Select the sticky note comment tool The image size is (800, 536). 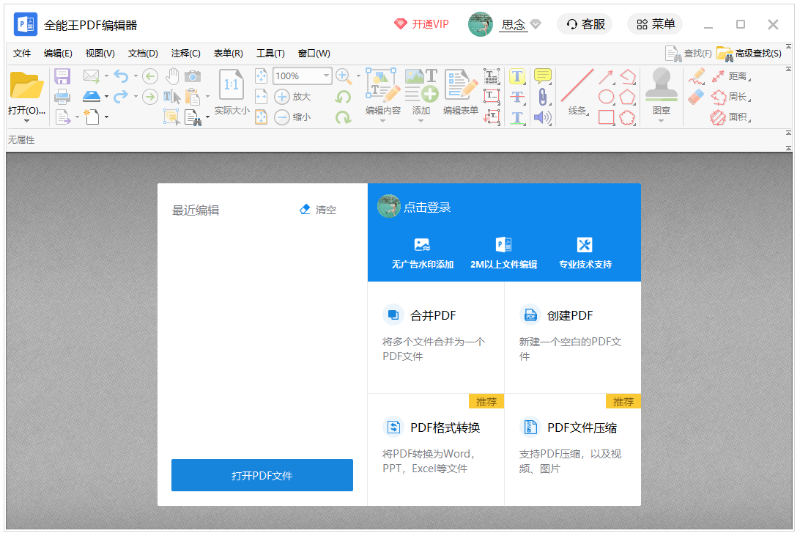click(543, 76)
